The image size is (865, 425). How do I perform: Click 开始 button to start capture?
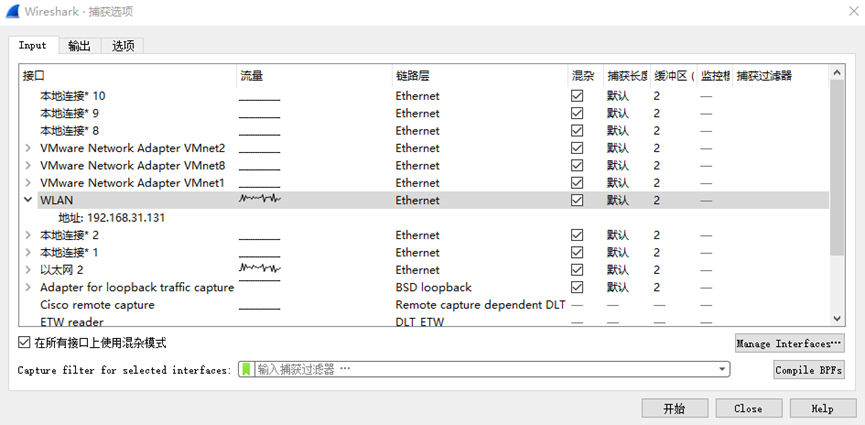[675, 408]
